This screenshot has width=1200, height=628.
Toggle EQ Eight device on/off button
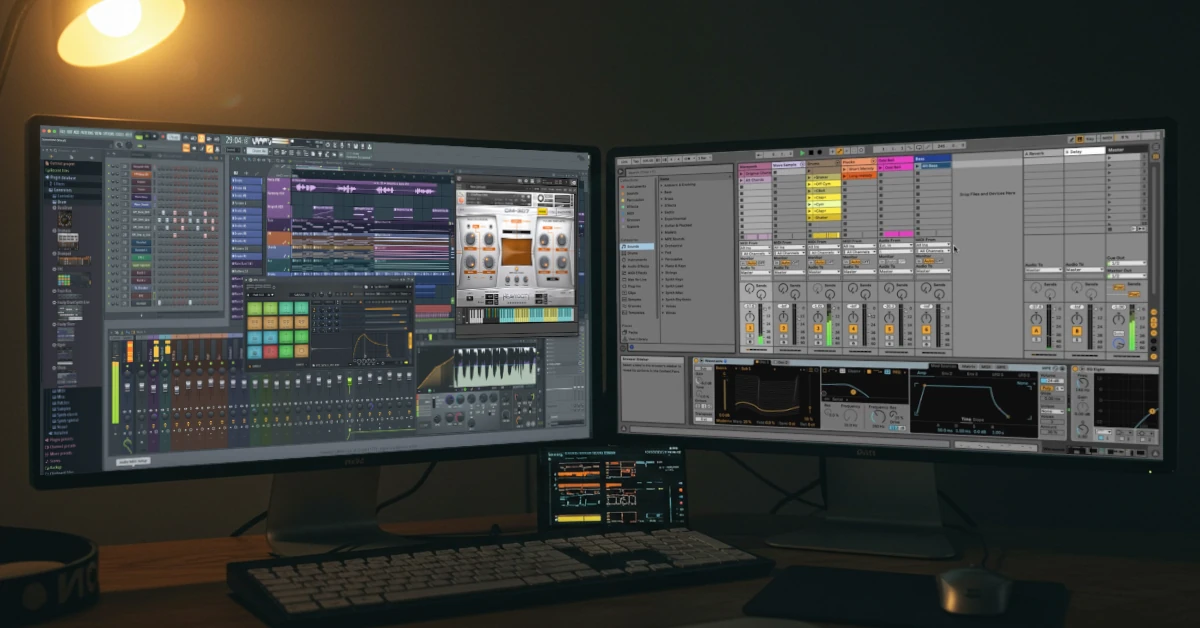coord(1075,369)
